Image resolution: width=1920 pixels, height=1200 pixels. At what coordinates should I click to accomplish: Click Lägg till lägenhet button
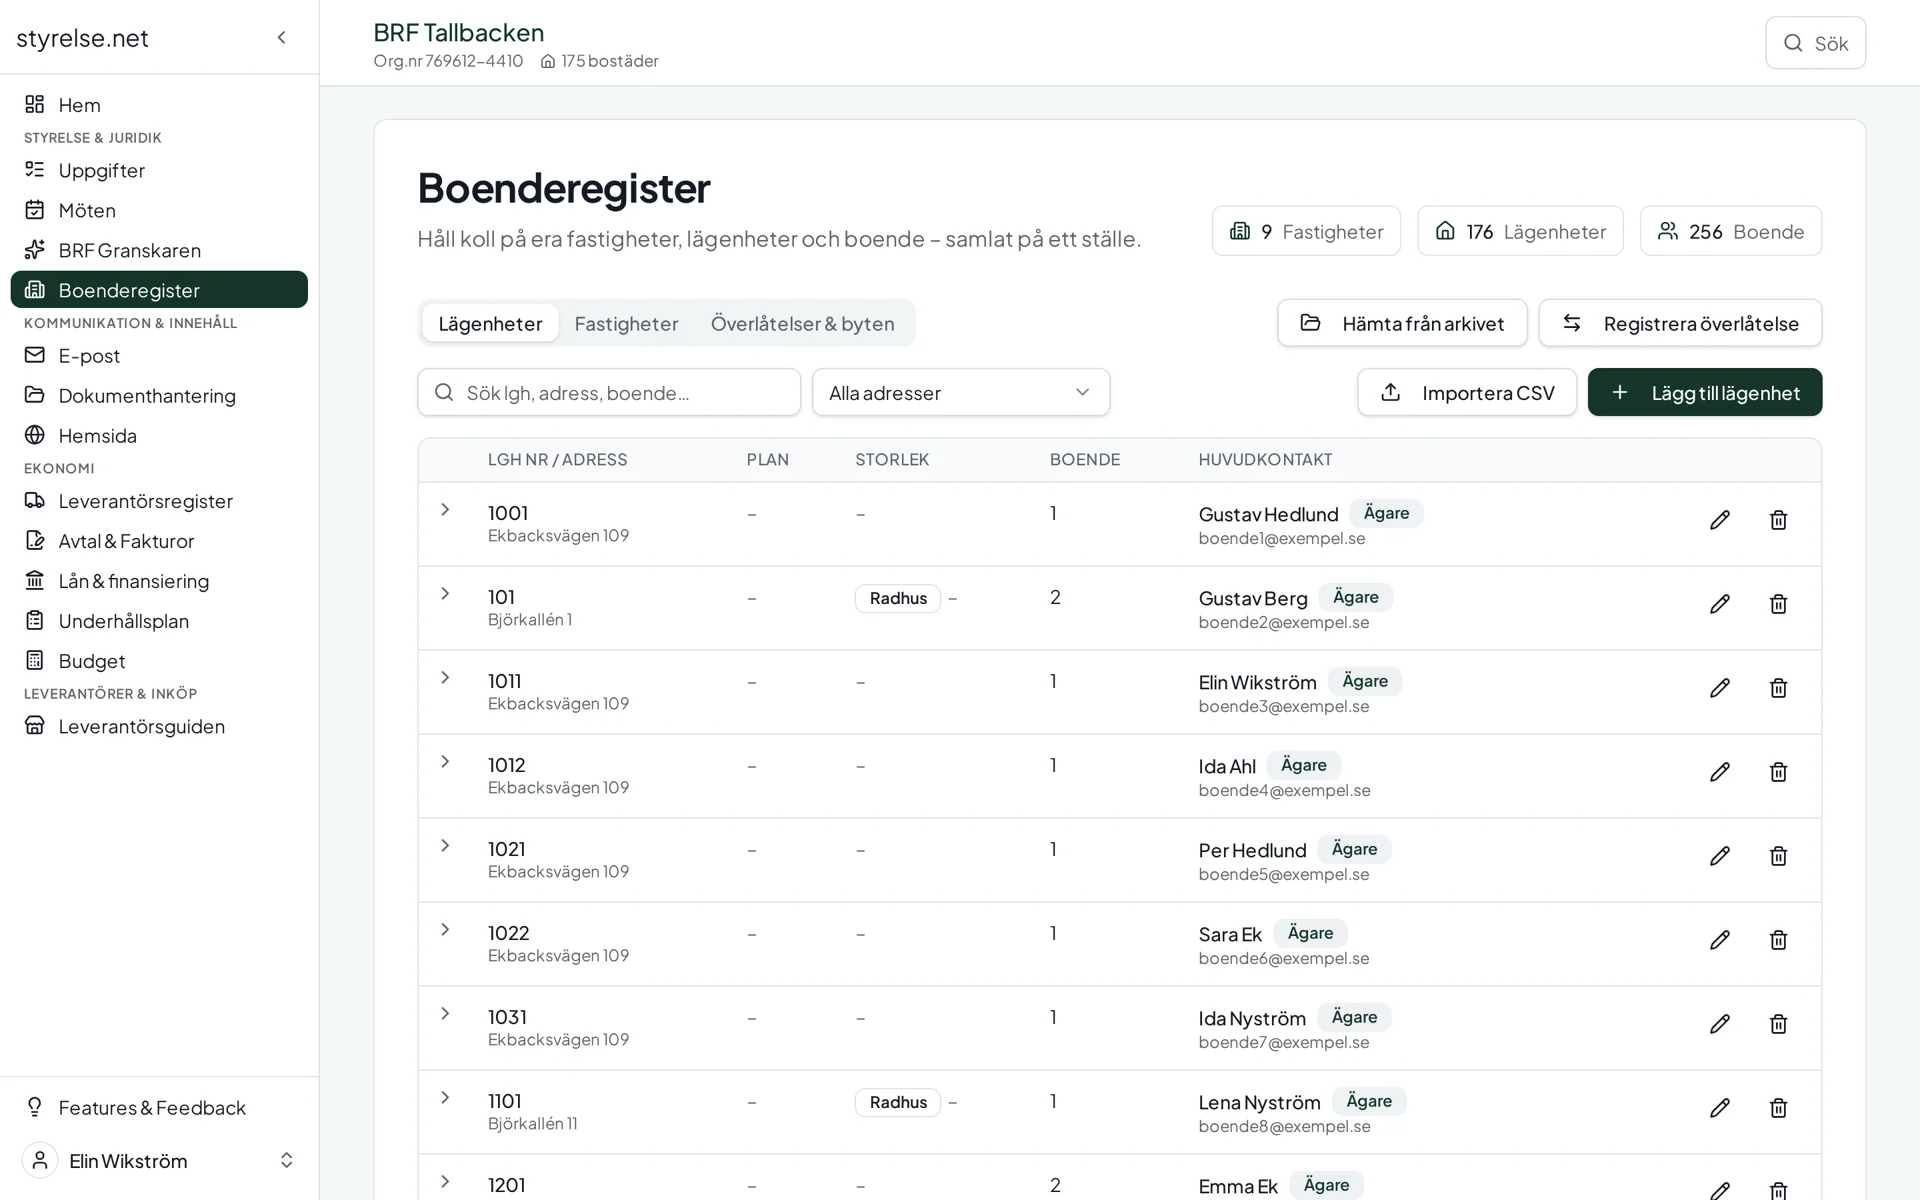point(1705,392)
